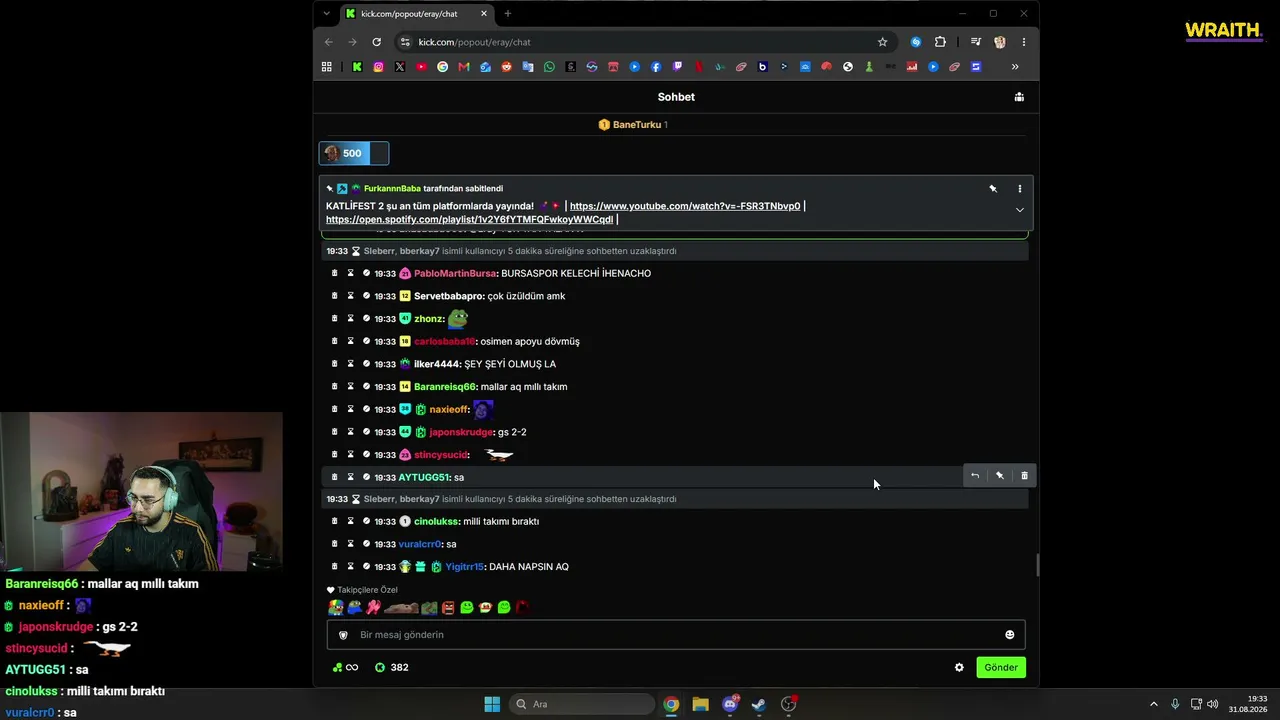
Task: Unpin the pinned KATLİFEST message
Action: [x=993, y=188]
